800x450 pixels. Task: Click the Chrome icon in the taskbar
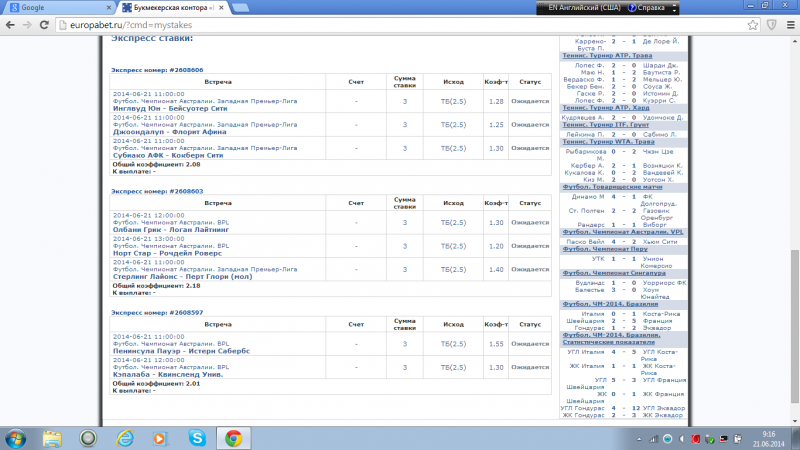click(x=232, y=438)
